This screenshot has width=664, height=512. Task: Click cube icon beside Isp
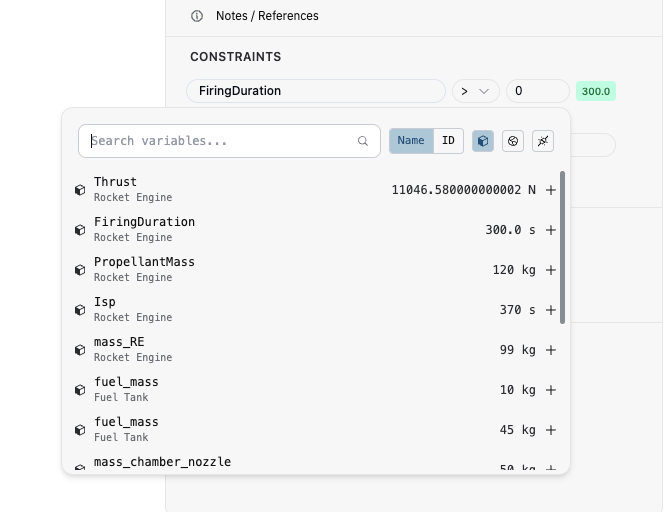pos(80,310)
